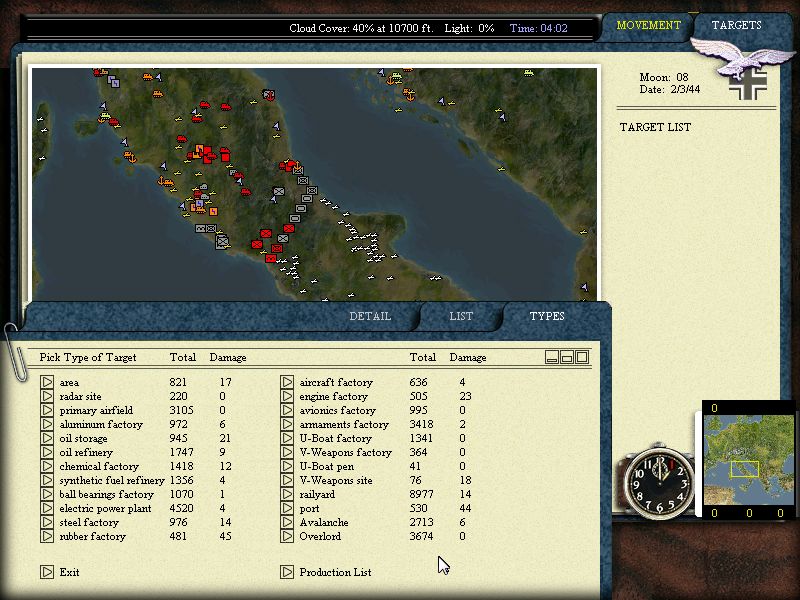Click the 'Exit' label

point(69,572)
